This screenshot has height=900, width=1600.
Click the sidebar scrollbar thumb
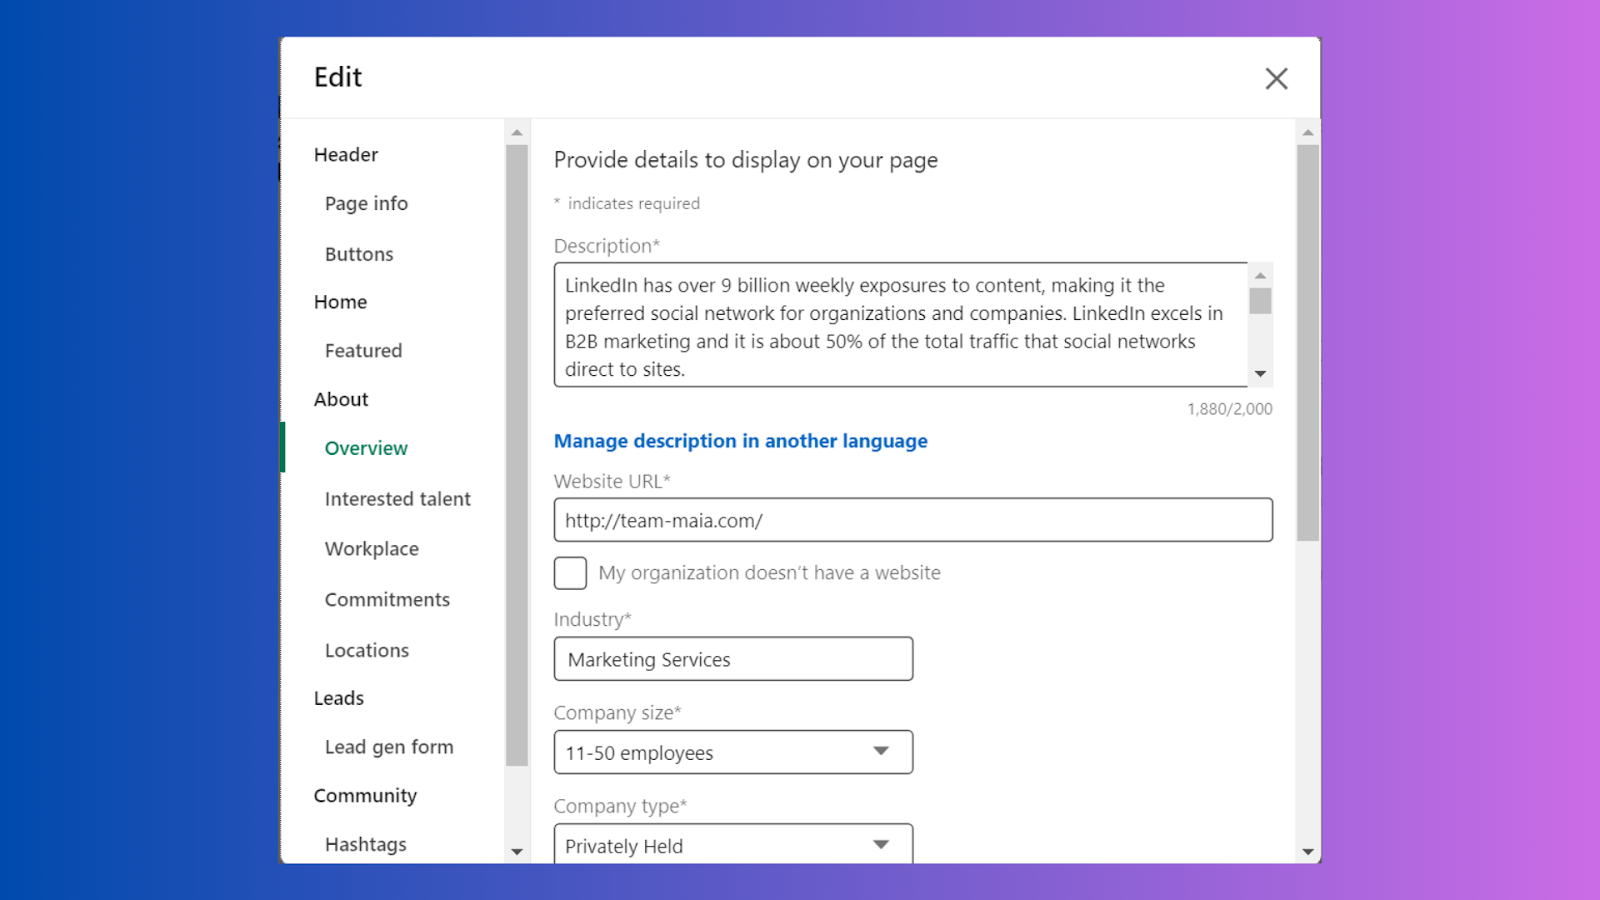tap(517, 456)
